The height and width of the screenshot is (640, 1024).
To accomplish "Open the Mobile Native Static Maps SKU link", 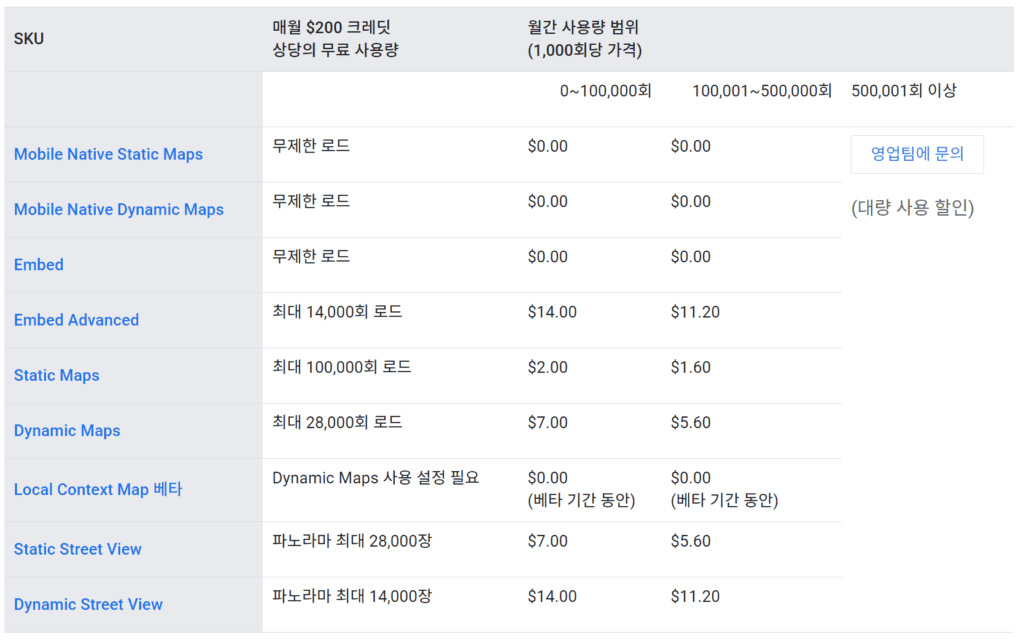I will (x=107, y=154).
